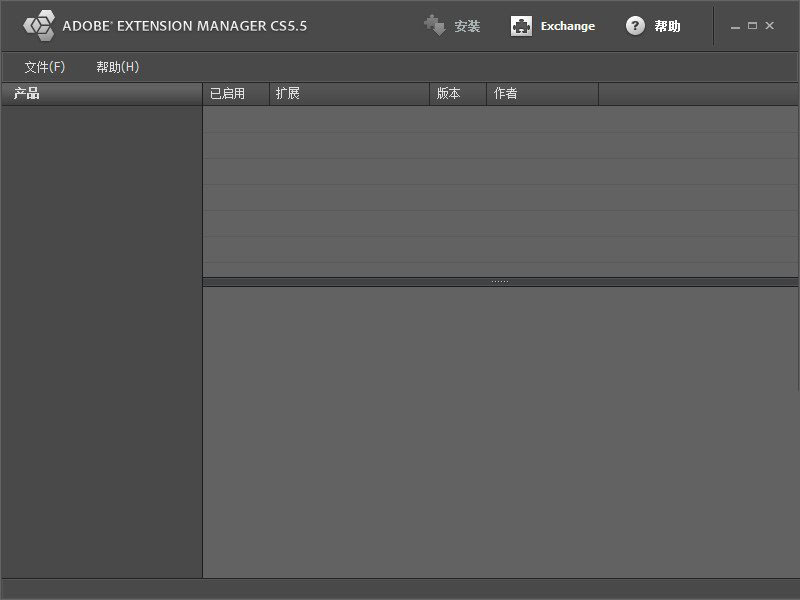Click the first empty row in extension list
The width and height of the screenshot is (800, 600).
[500, 119]
